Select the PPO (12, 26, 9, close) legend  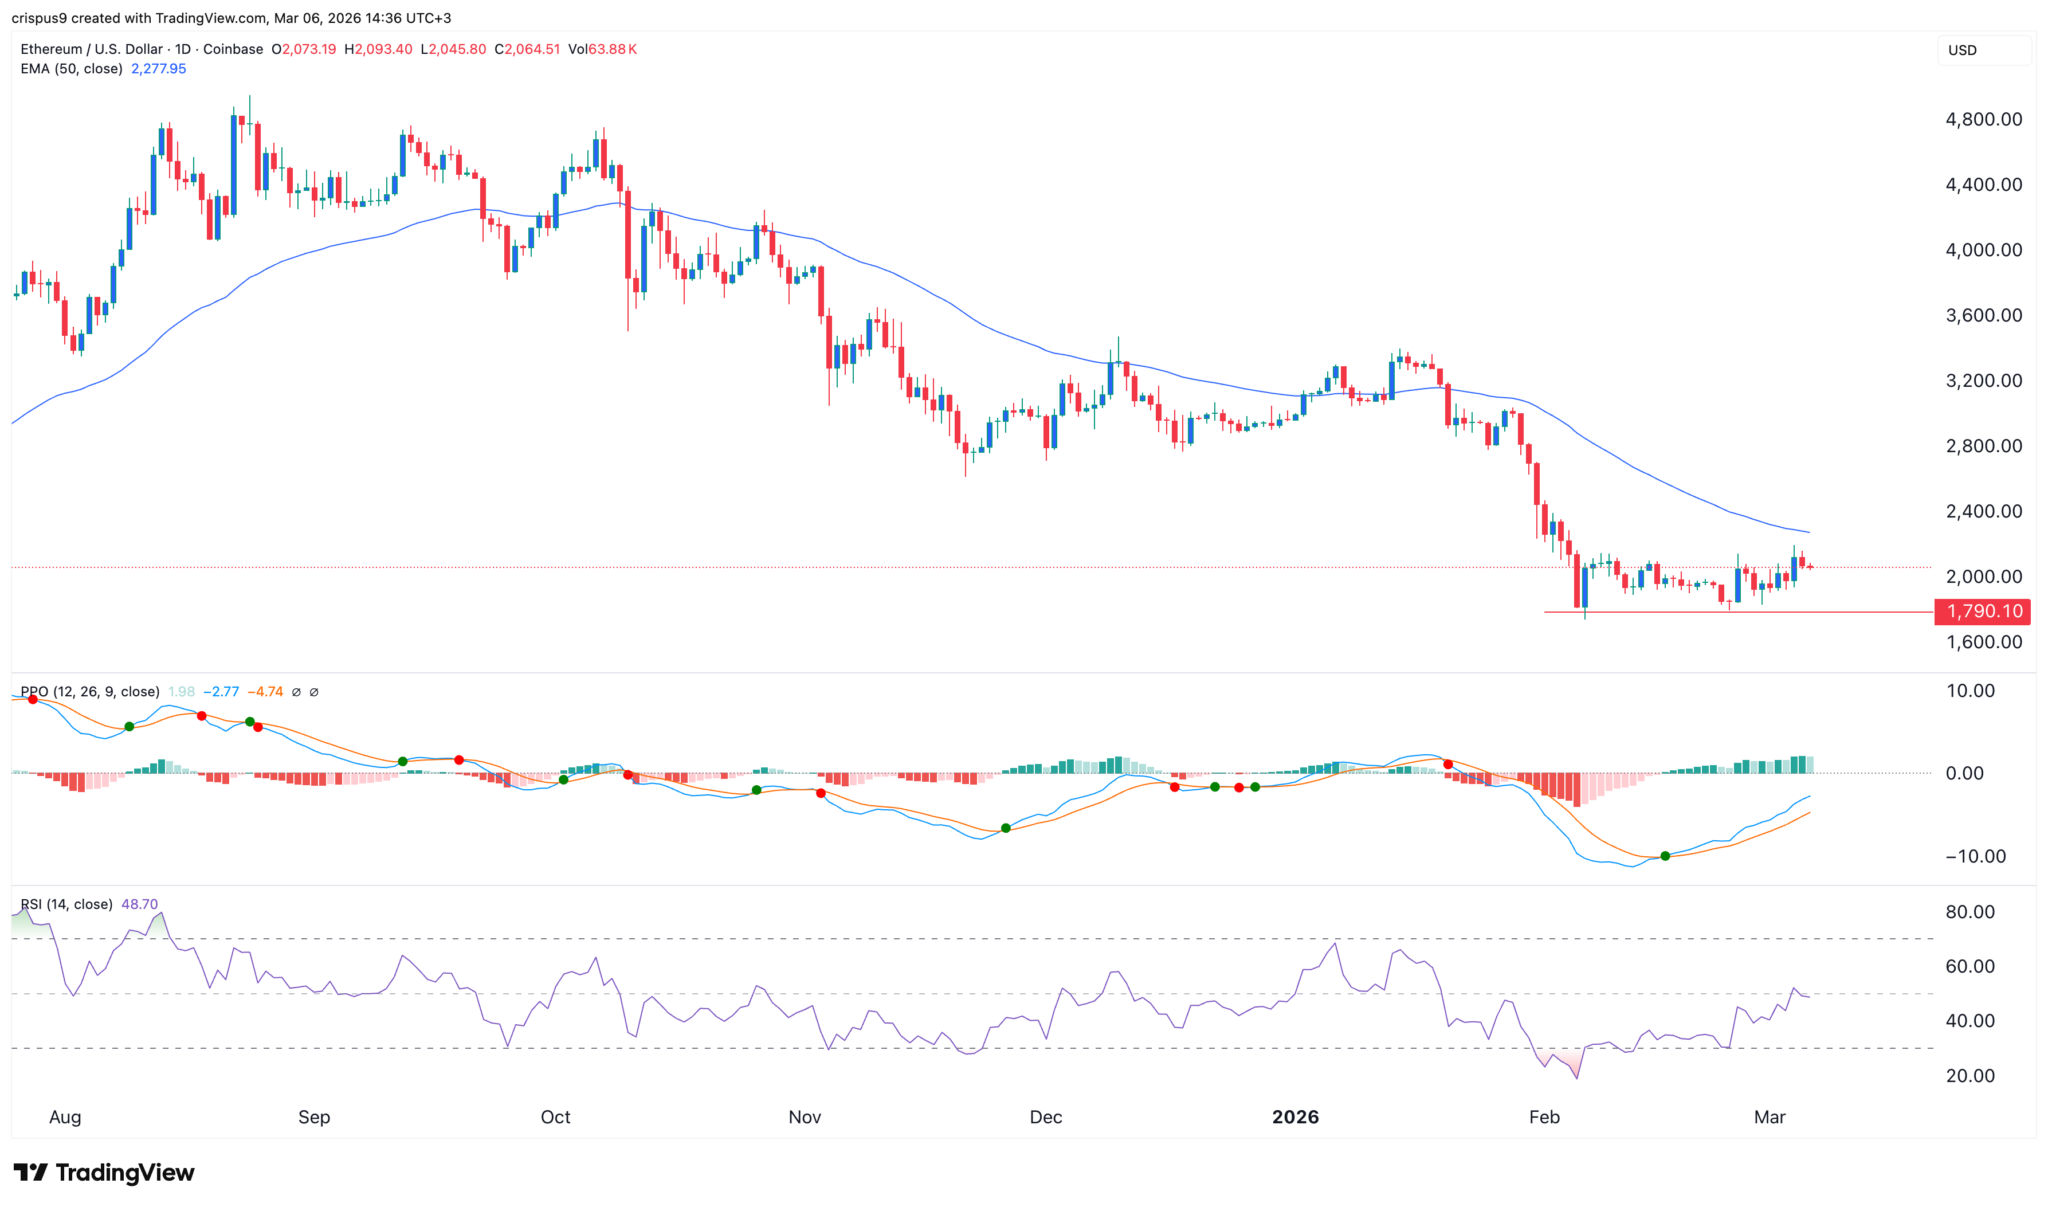tap(90, 692)
